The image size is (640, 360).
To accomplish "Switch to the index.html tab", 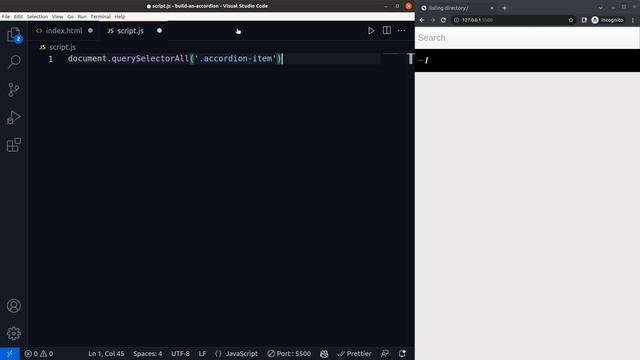I will 64,31.
